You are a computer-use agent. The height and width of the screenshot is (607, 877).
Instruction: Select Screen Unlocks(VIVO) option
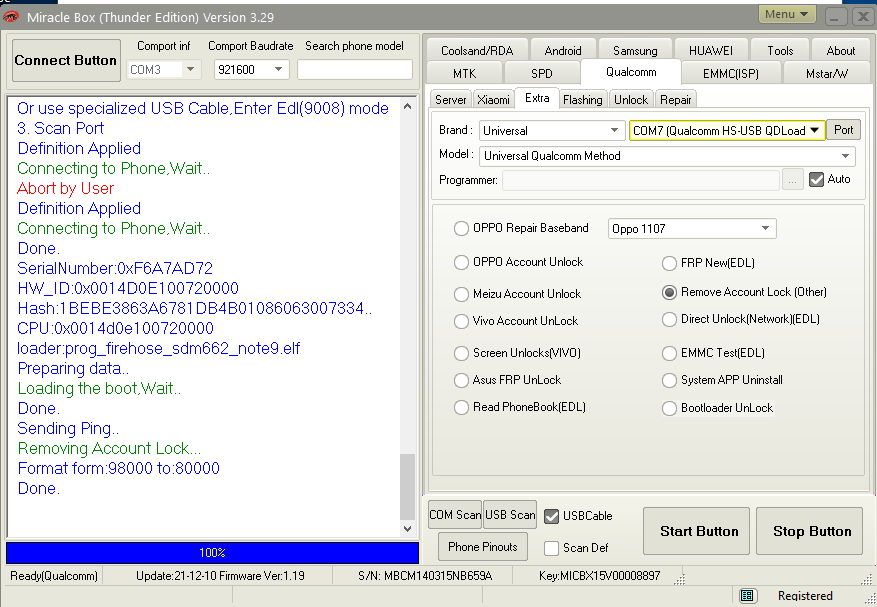pos(461,353)
